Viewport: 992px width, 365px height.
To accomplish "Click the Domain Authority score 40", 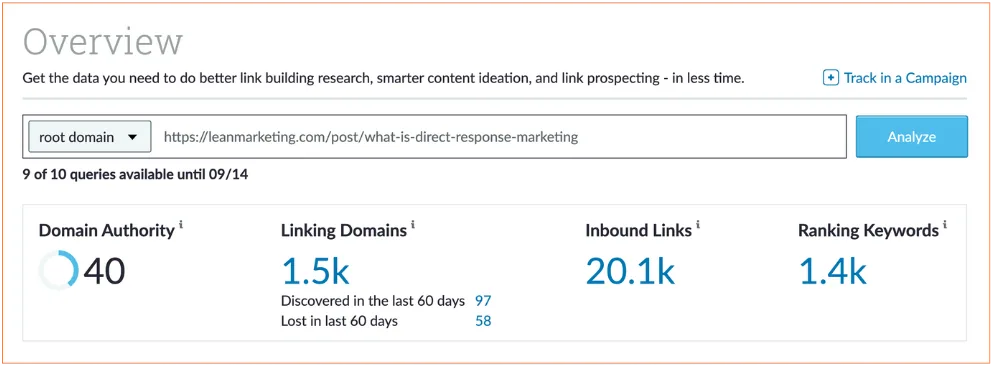I will tap(104, 271).
